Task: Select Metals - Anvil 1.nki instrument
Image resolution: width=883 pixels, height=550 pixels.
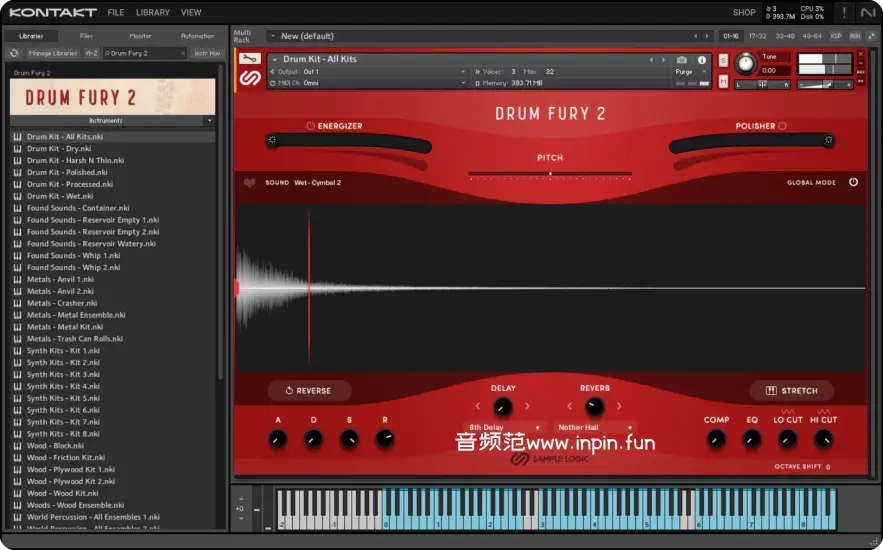Action: (x=60, y=279)
